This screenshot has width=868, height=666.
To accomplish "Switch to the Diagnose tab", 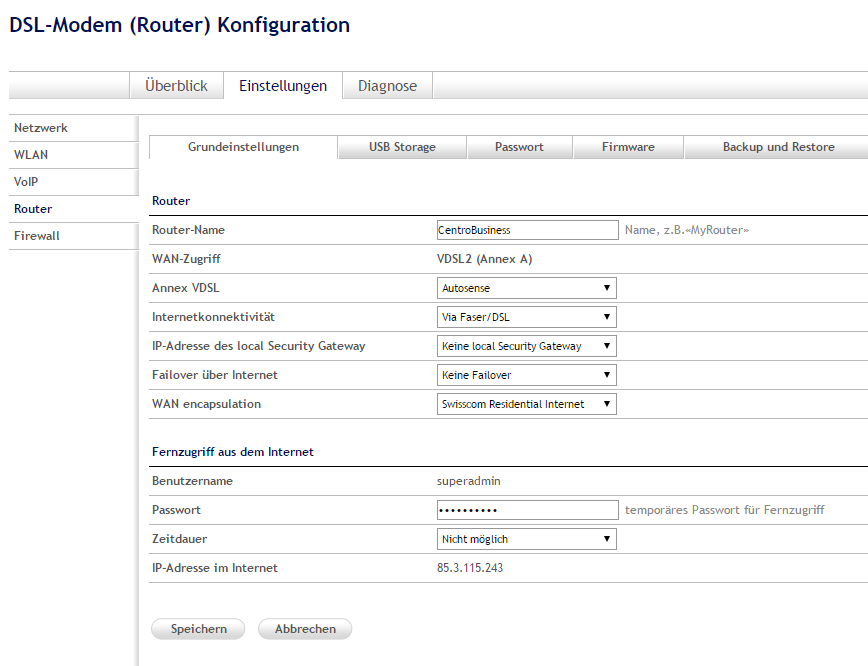I will 387,86.
